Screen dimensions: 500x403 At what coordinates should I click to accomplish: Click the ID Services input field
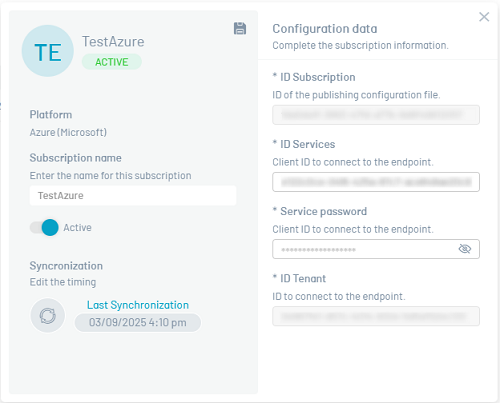point(376,182)
